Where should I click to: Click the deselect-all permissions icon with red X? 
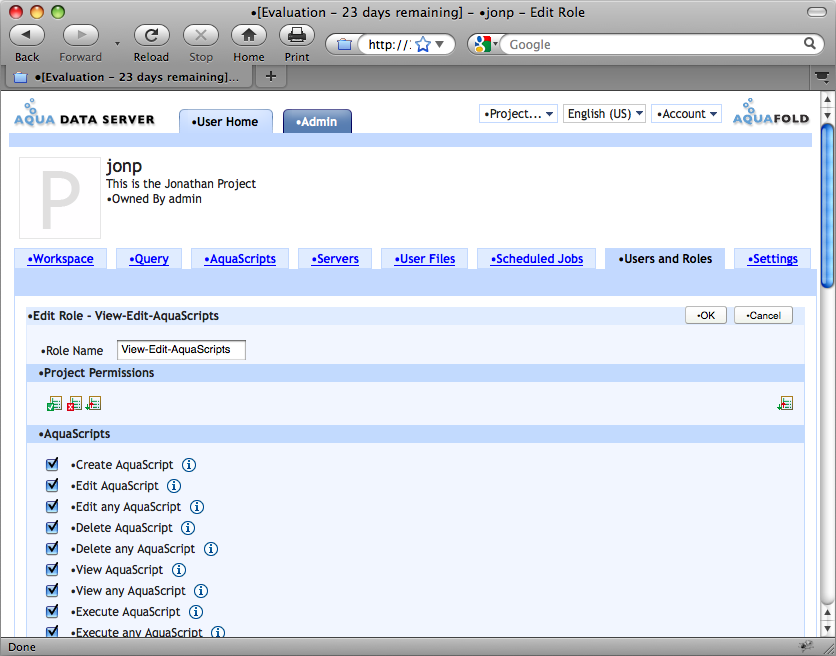(74, 404)
